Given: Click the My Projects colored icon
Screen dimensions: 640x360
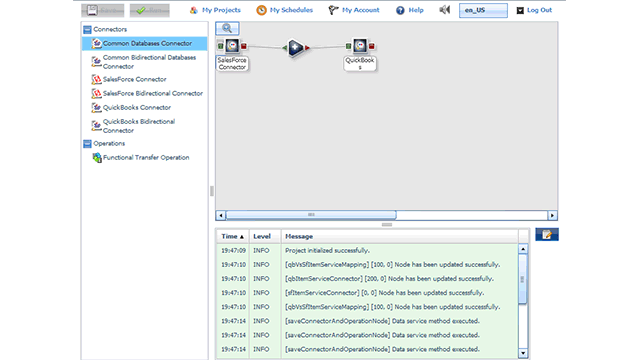Looking at the screenshot, I should point(194,10).
